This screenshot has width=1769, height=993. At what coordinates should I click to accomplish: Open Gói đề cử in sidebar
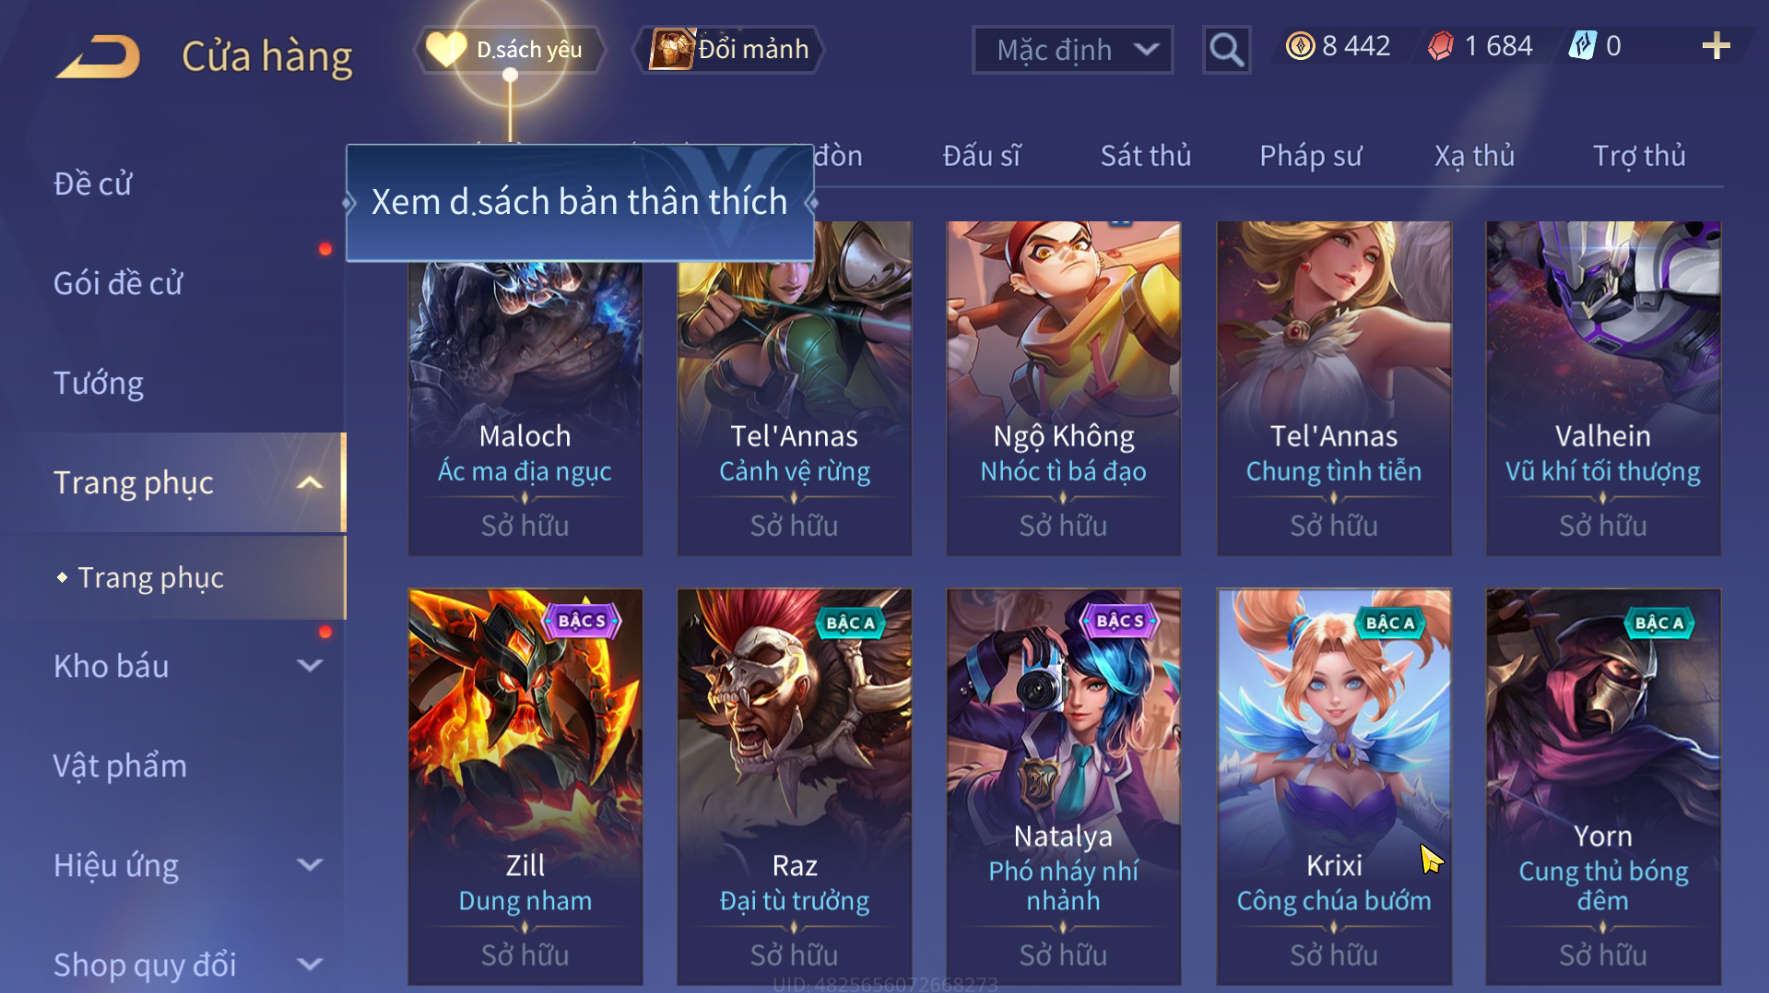pos(118,284)
